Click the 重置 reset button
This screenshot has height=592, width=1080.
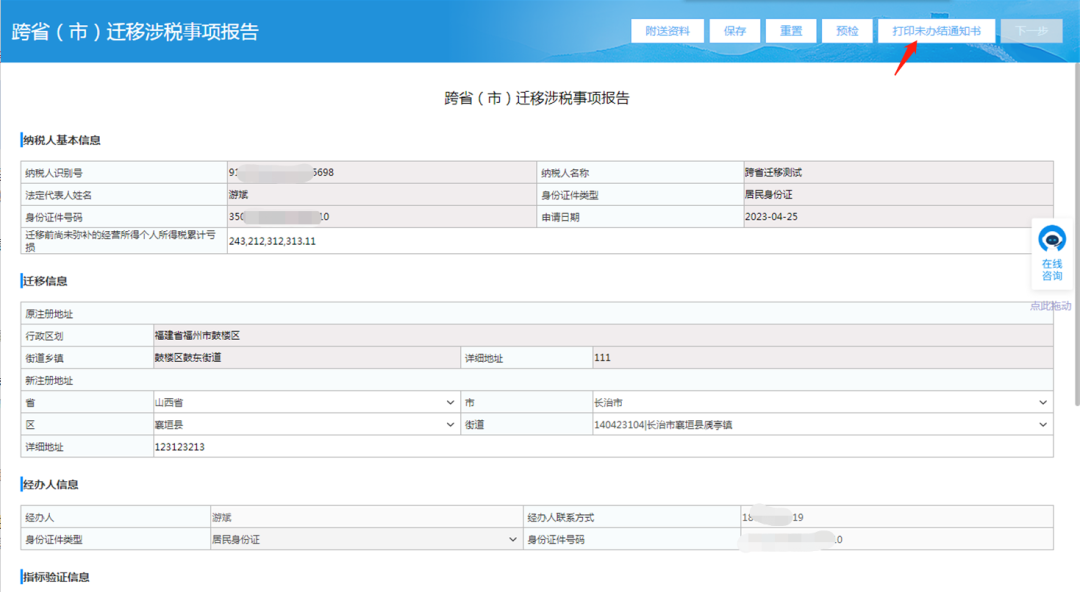click(791, 31)
